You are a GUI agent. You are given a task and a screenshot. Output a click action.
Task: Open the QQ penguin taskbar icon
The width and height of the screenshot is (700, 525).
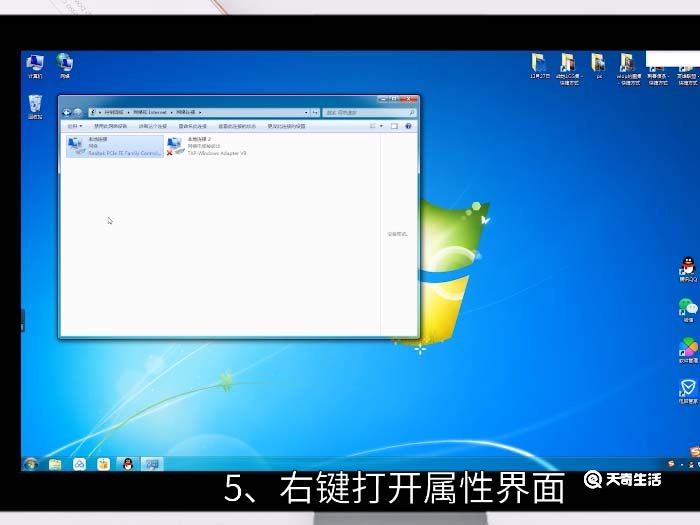pos(128,464)
